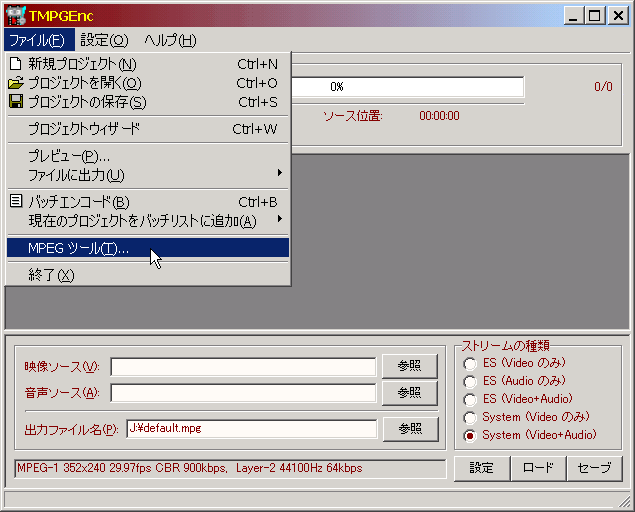Click the batch encode list icon
This screenshot has width=635, height=512.
pos(16,201)
